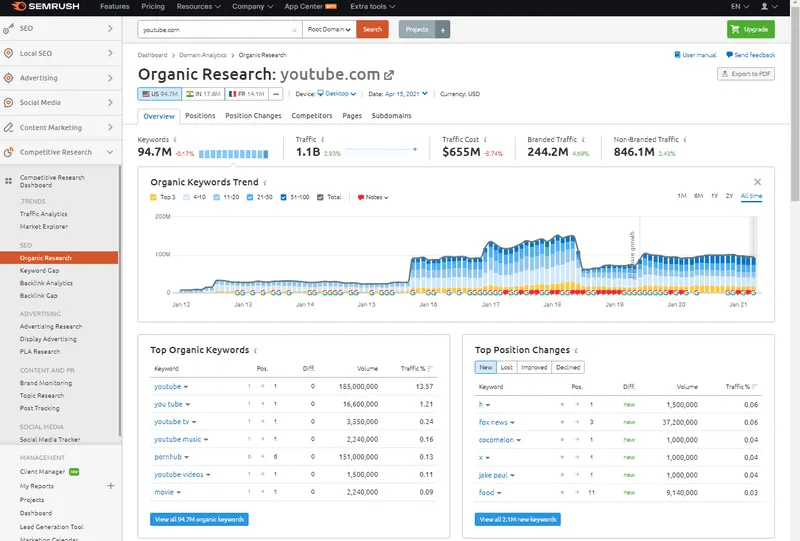
Task: Click the Advertising target icon
Action: 8,78
